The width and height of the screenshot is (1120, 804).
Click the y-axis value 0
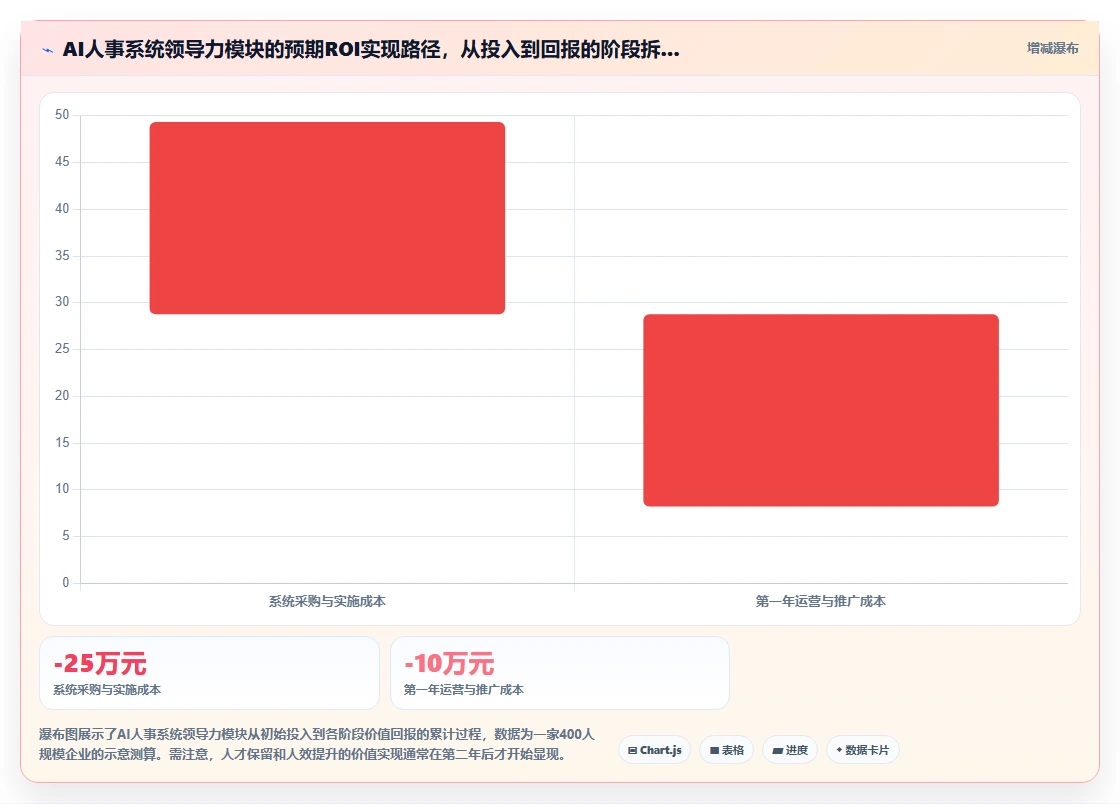(66, 582)
